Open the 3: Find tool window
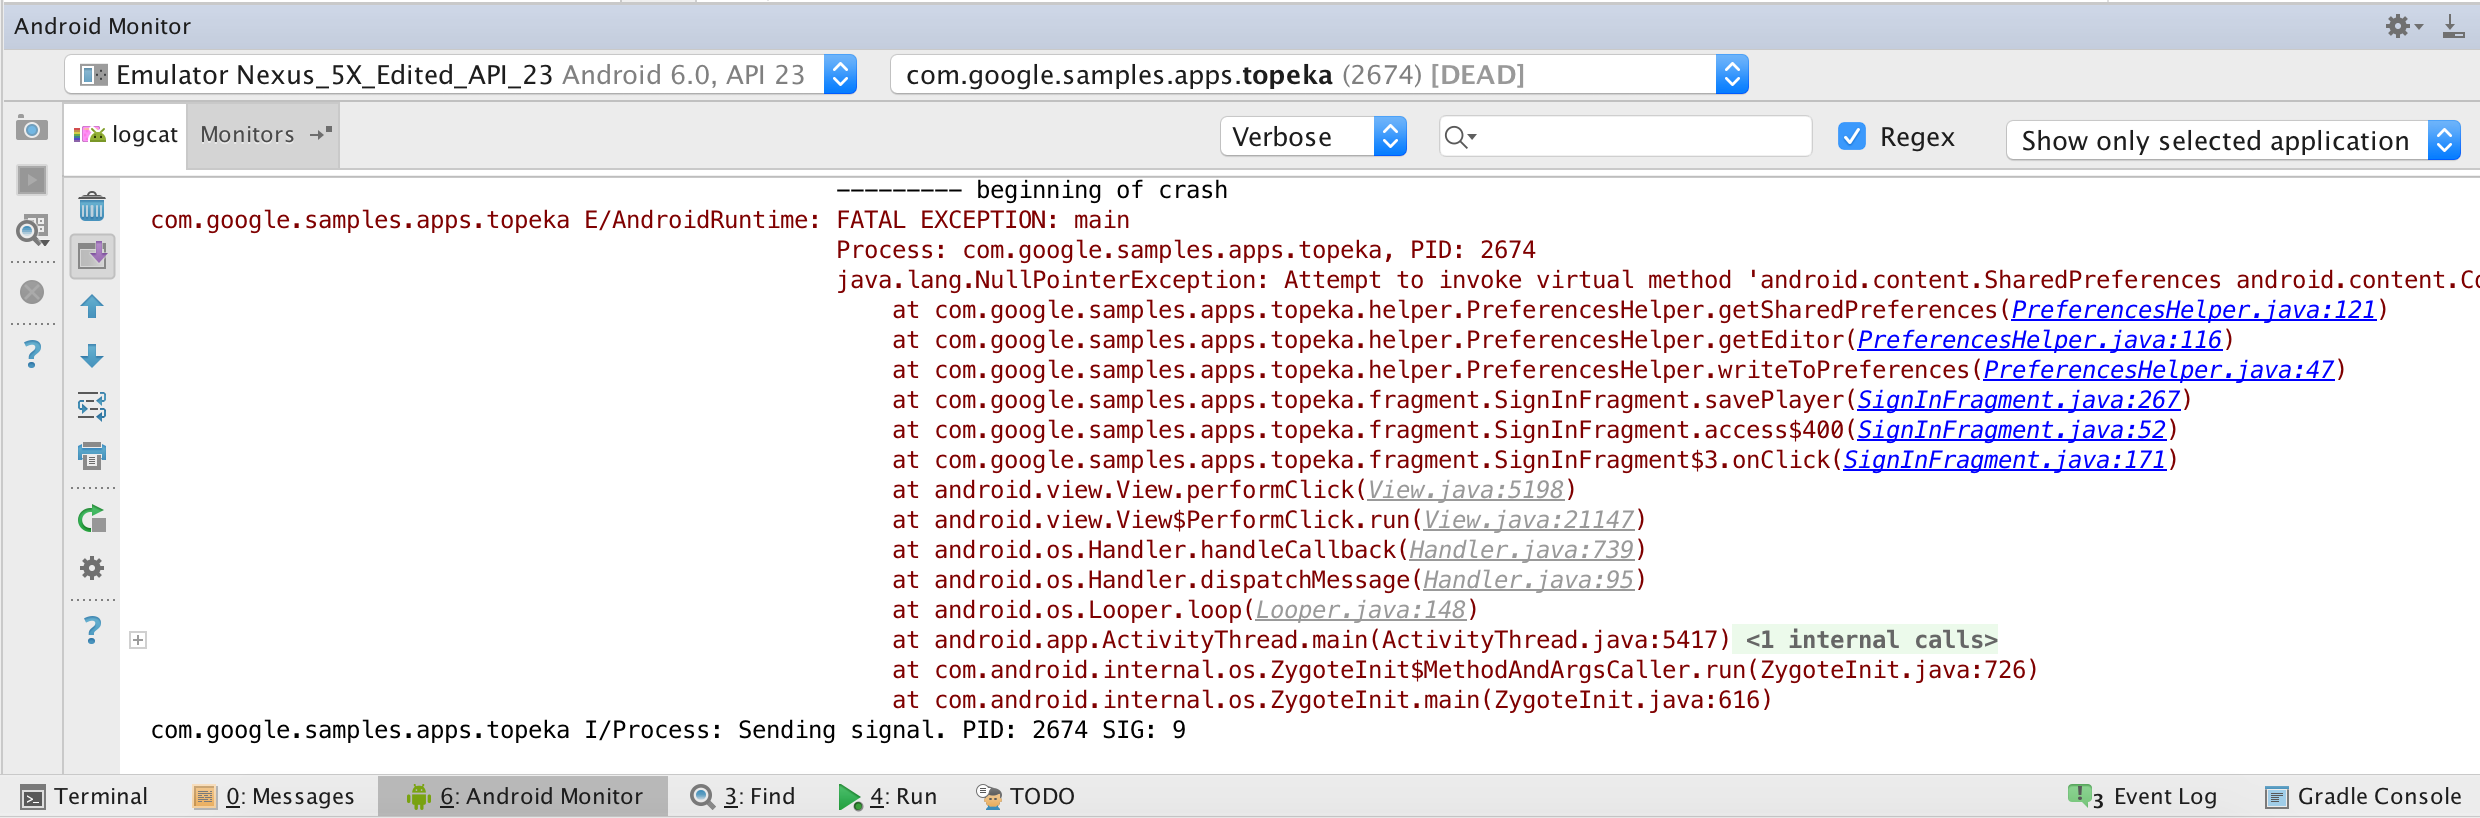Image resolution: width=2480 pixels, height=818 pixels. [743, 797]
